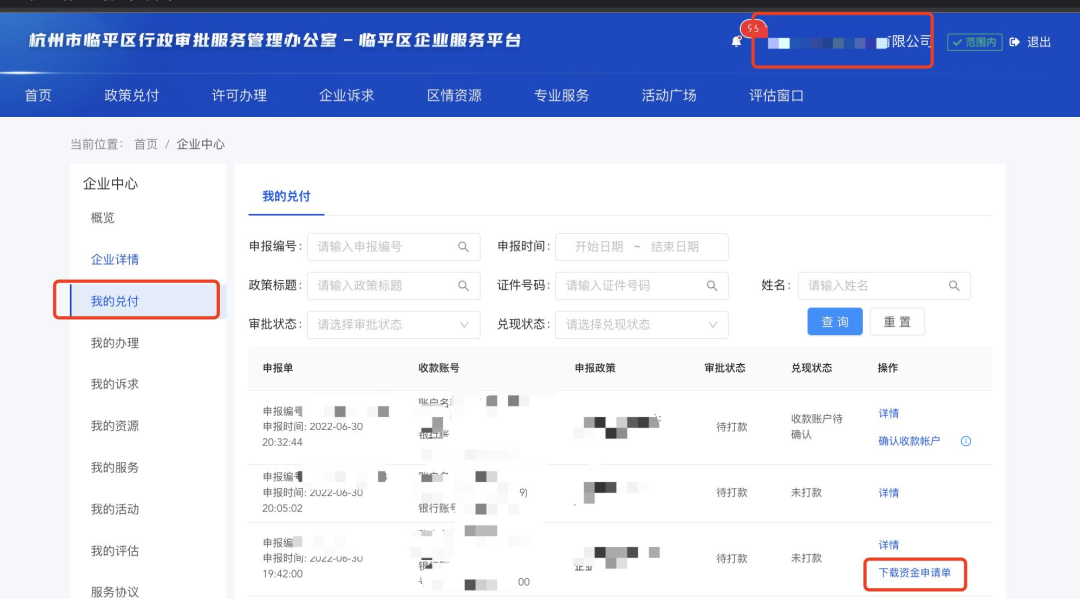Open 专业服务 navigation menu
Image resolution: width=1080 pixels, height=599 pixels.
pyautogui.click(x=561, y=96)
